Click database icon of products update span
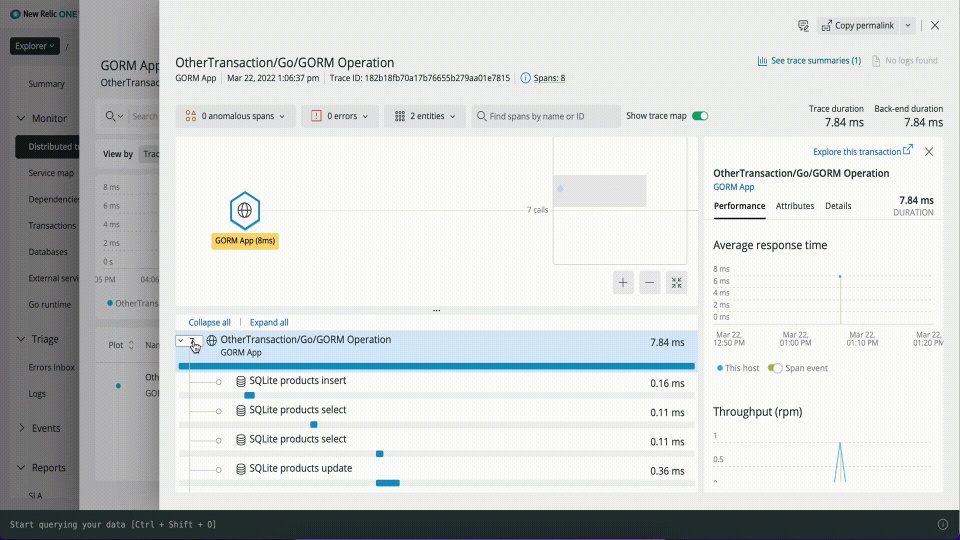 [241, 469]
